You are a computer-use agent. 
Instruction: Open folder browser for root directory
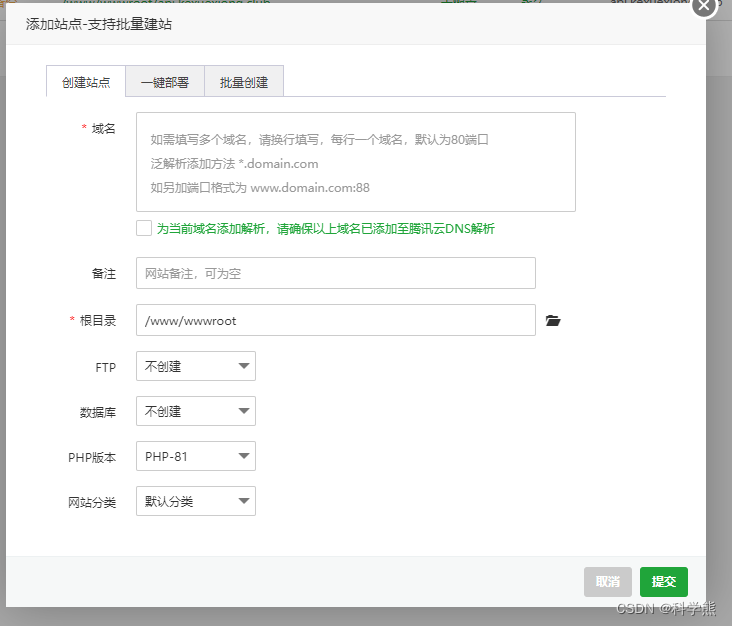point(553,321)
